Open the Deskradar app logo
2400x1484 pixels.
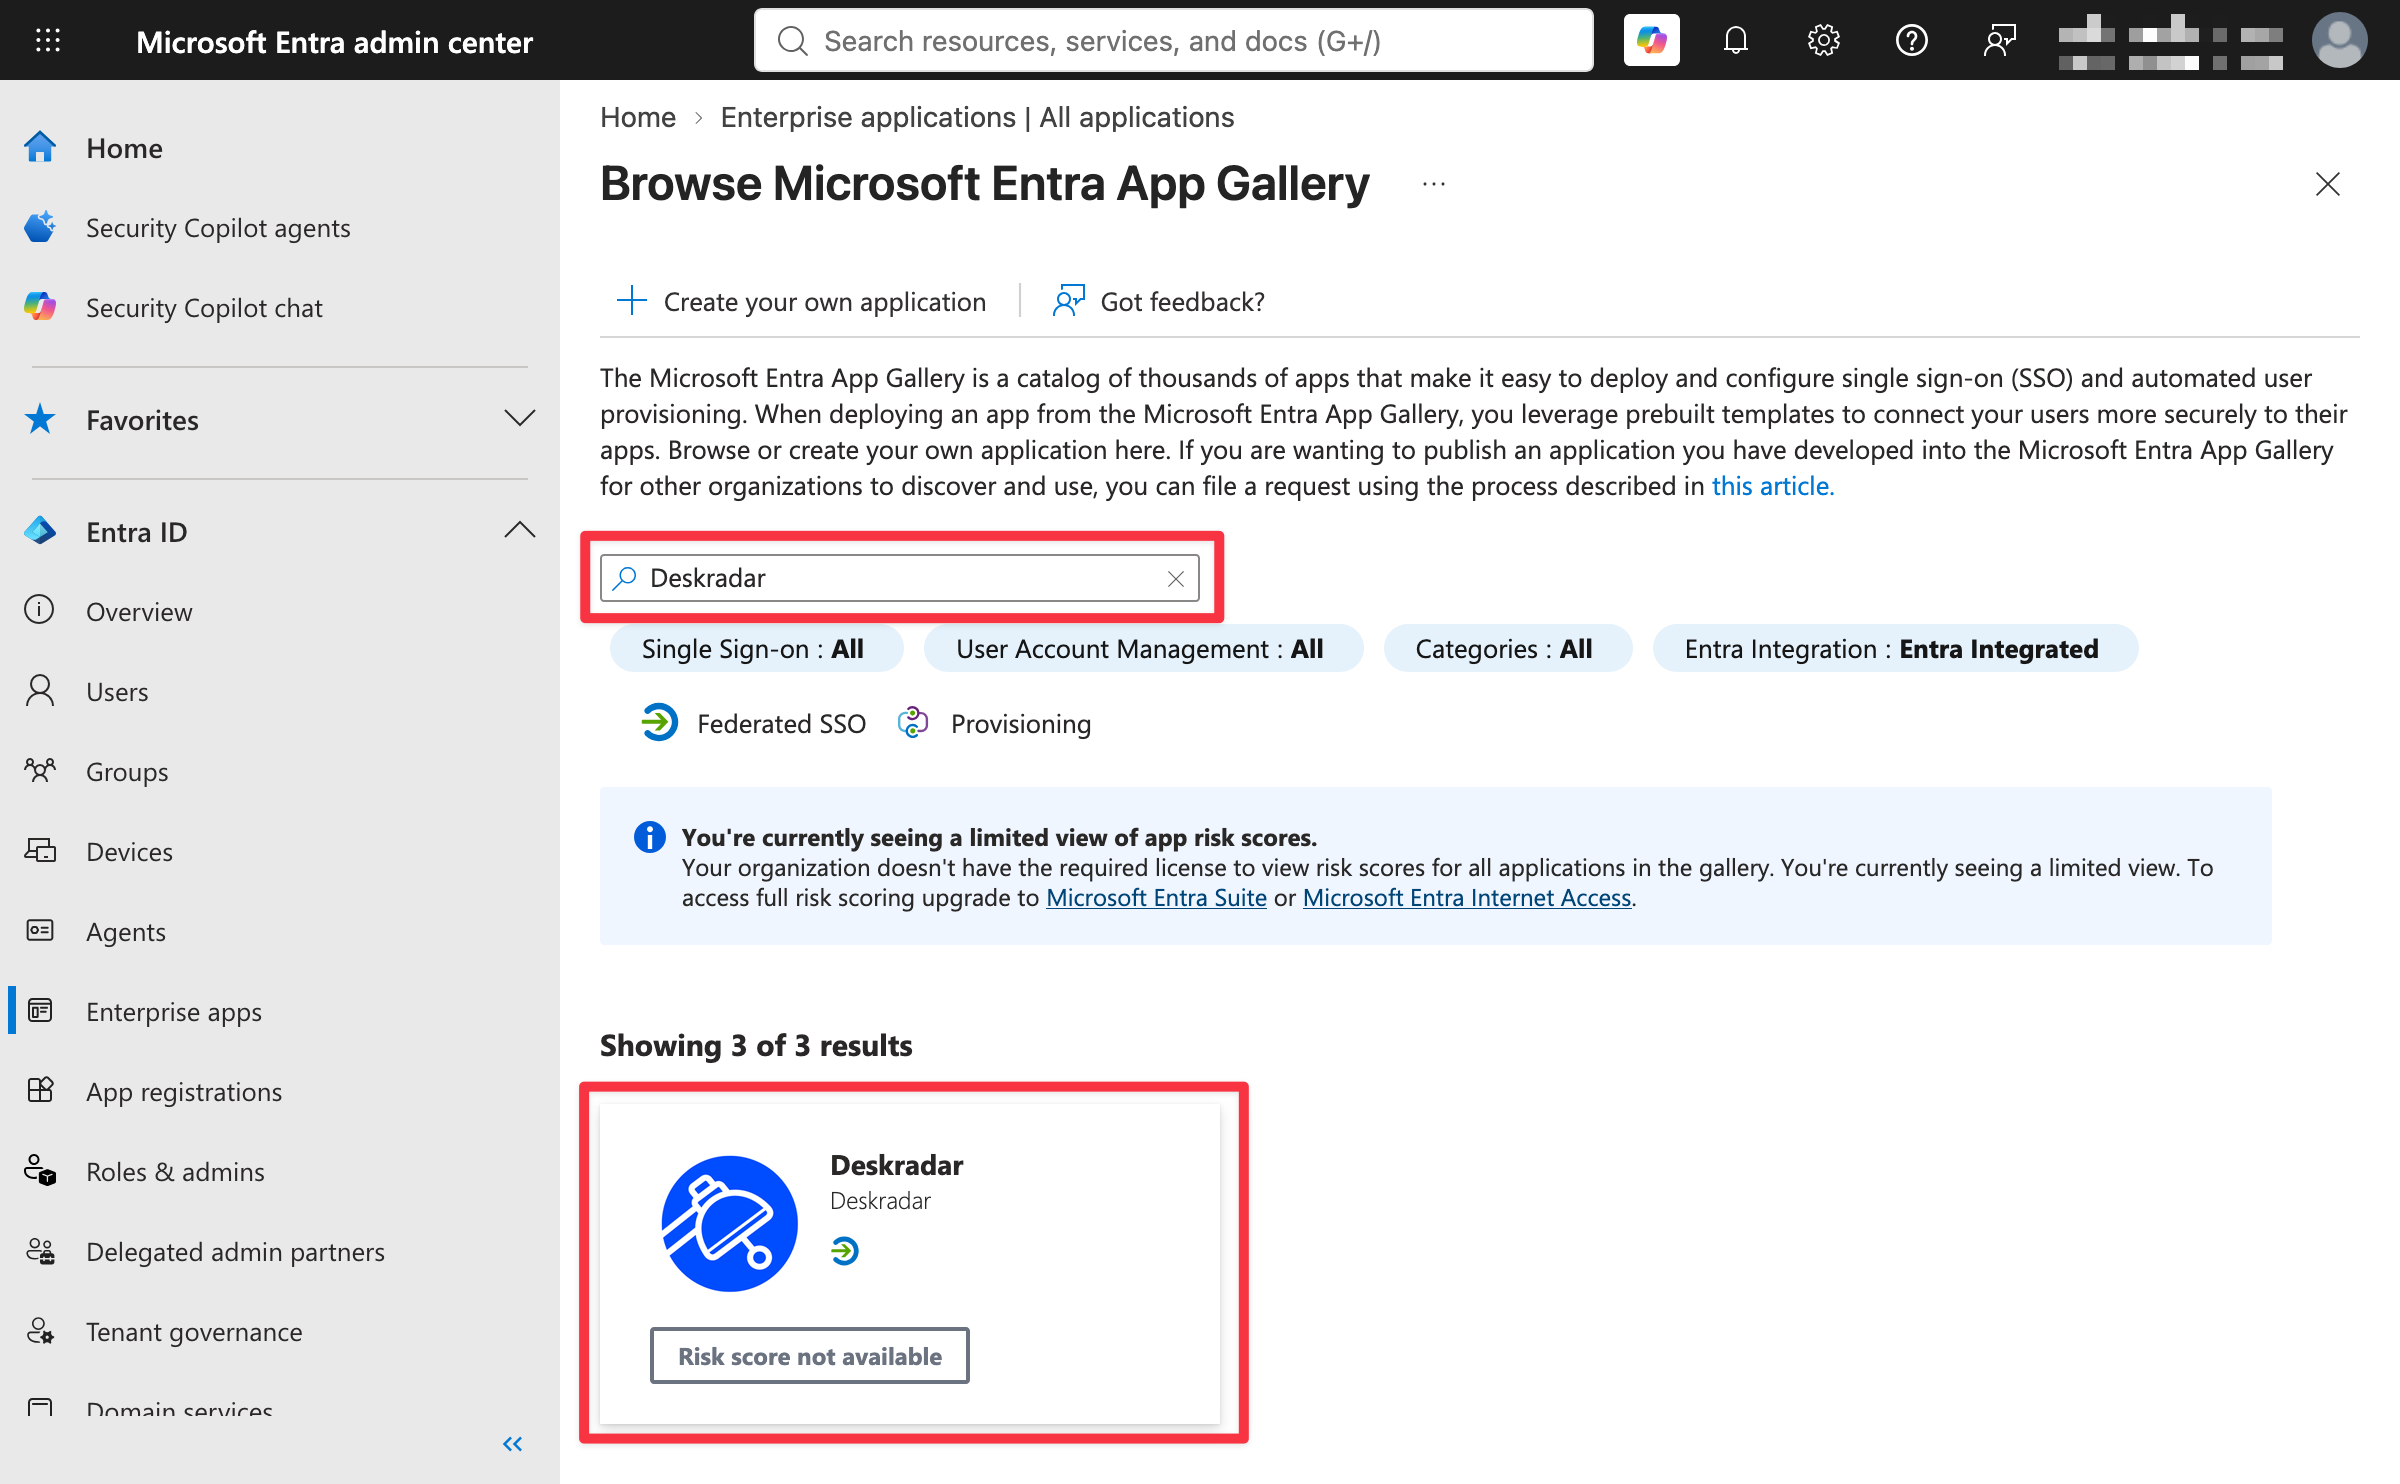pos(730,1223)
